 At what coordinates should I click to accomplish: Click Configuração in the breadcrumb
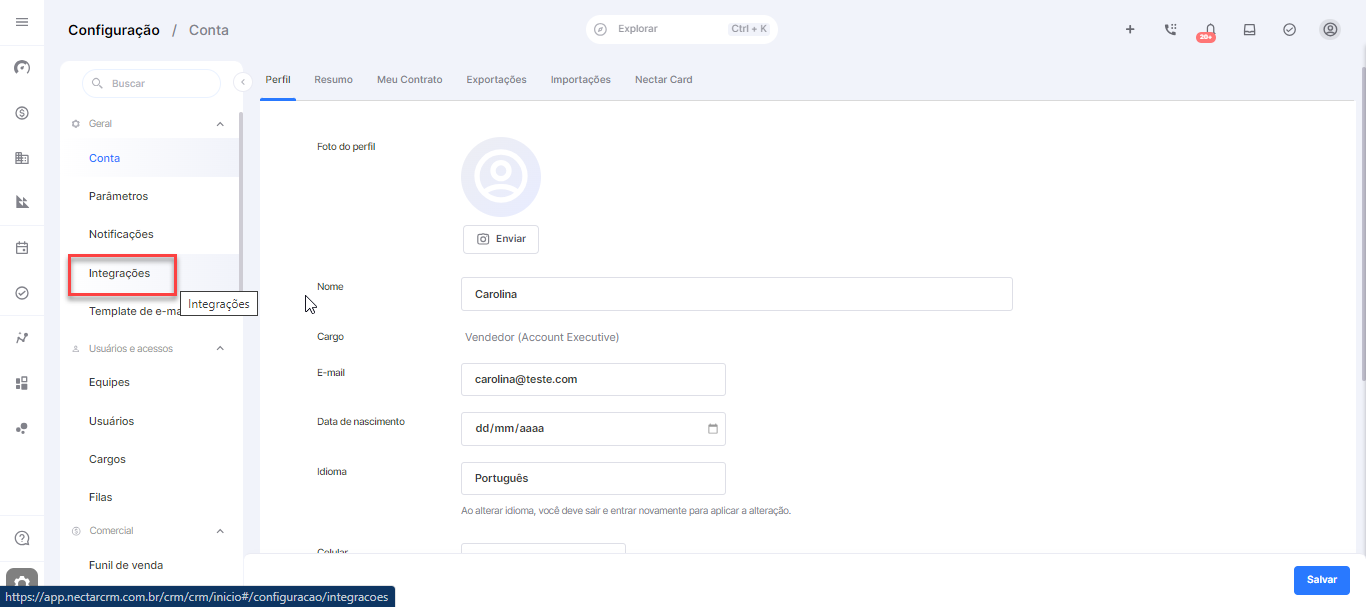click(x=114, y=30)
